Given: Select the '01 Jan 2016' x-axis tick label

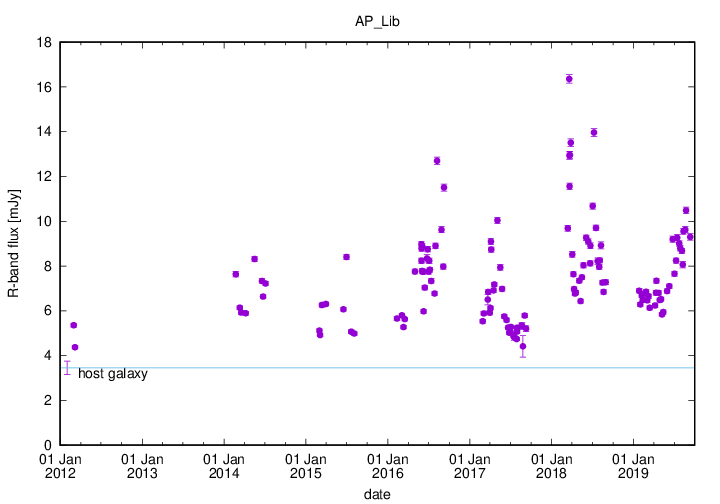Looking at the screenshot, I should [x=388, y=466].
